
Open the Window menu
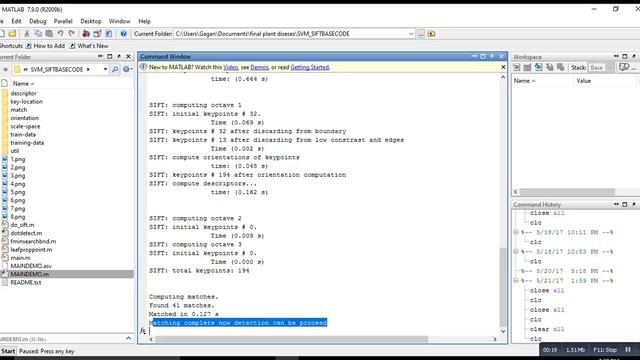119,21
